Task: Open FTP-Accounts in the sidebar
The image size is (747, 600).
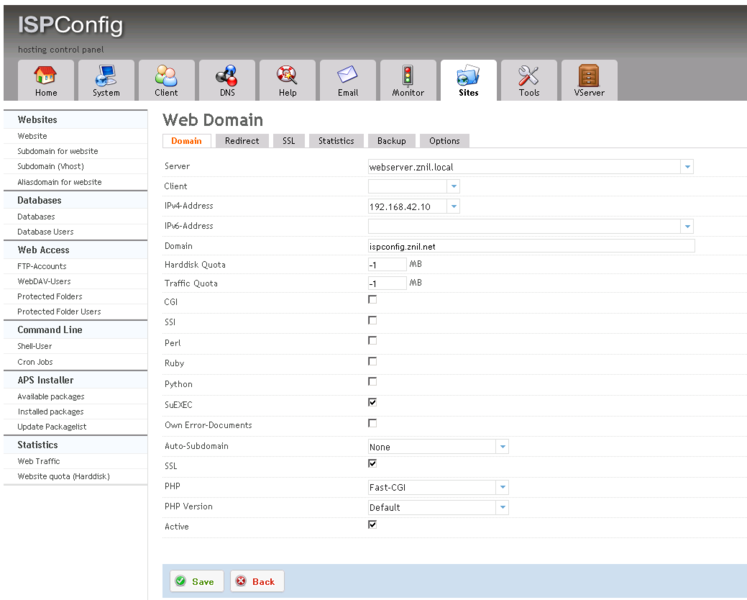Action: pyautogui.click(x=42, y=266)
